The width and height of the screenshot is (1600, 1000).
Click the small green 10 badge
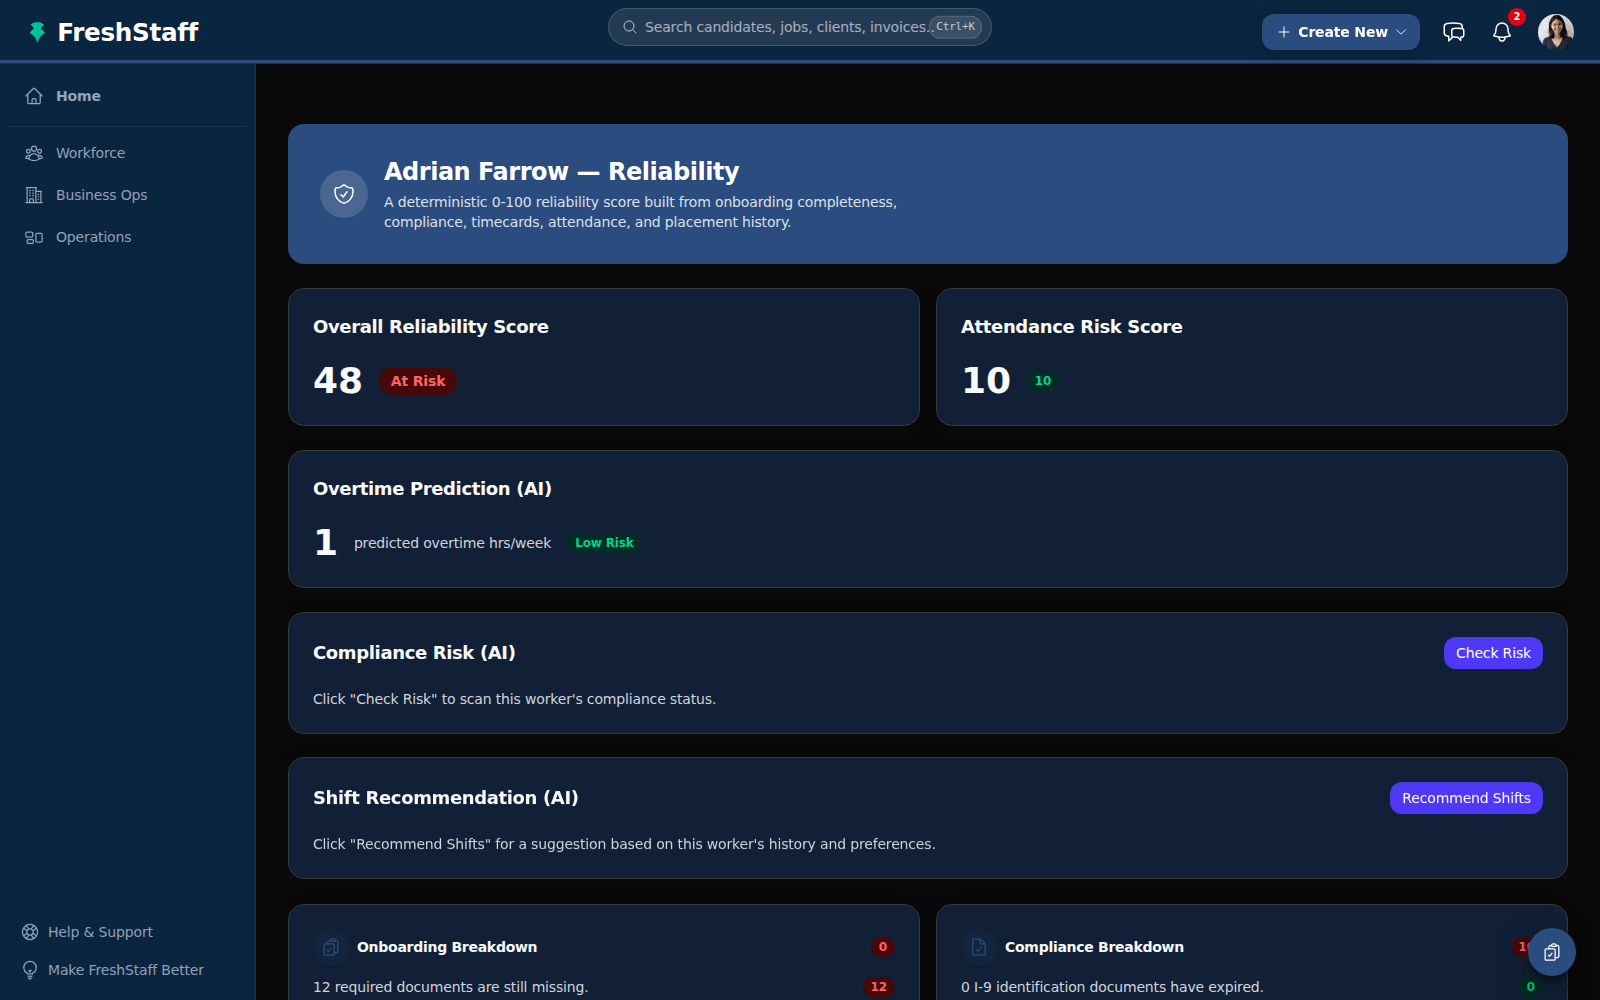(1043, 381)
